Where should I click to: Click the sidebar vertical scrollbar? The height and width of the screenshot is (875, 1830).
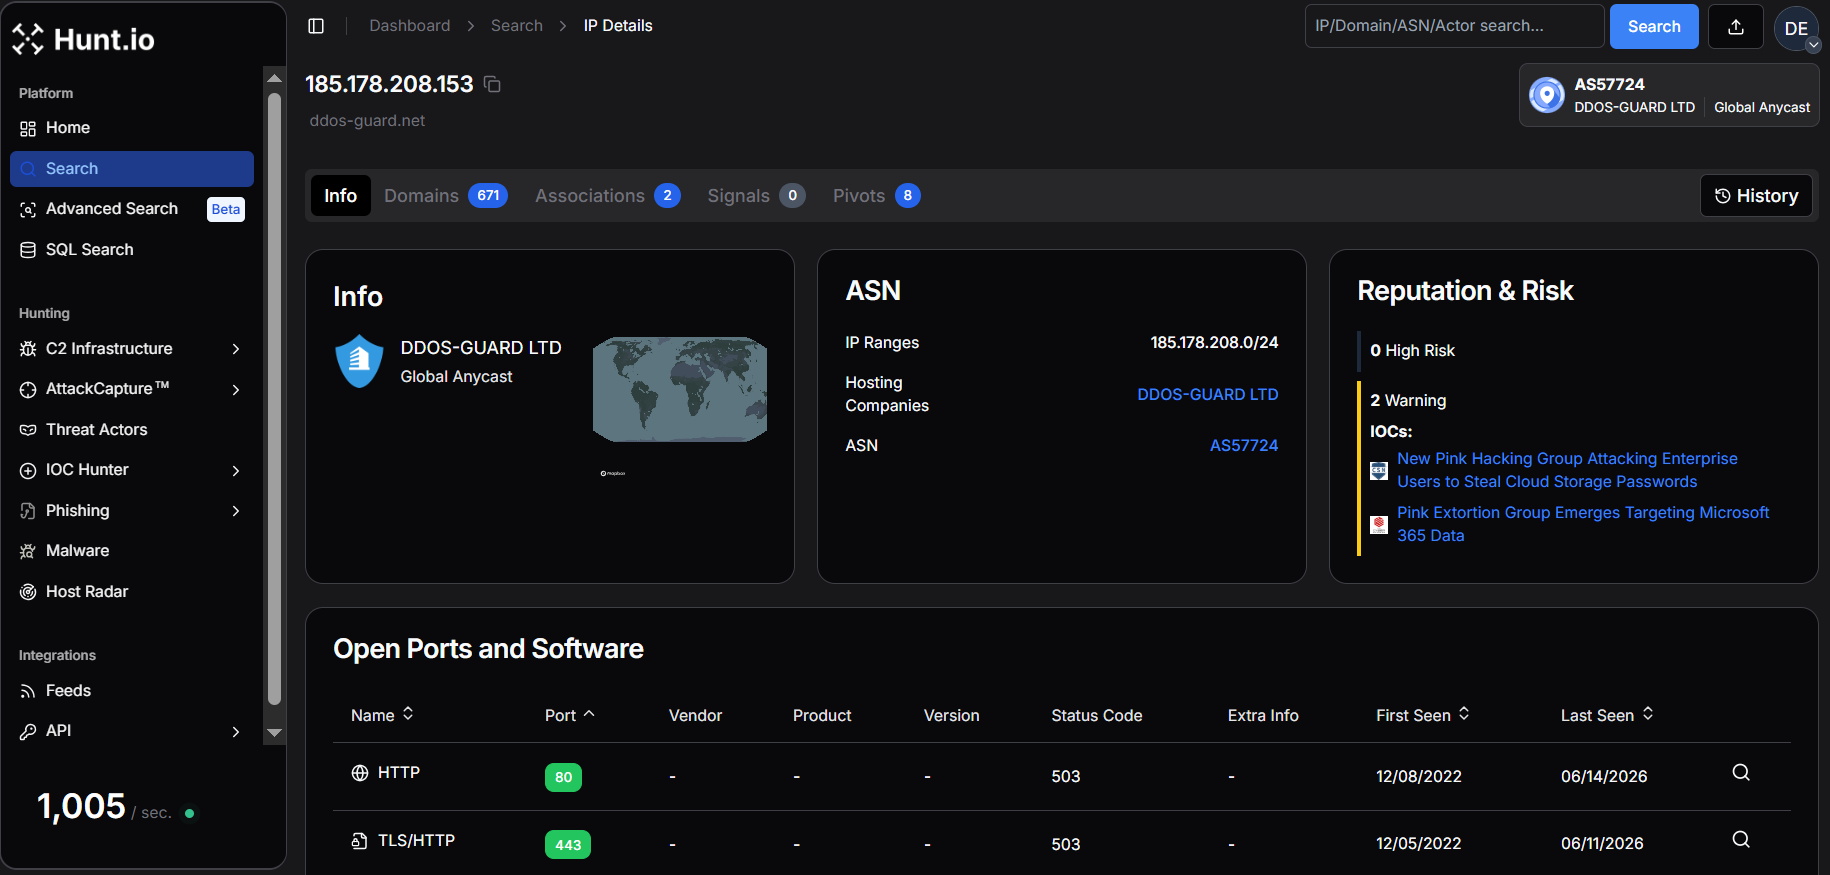click(x=274, y=399)
